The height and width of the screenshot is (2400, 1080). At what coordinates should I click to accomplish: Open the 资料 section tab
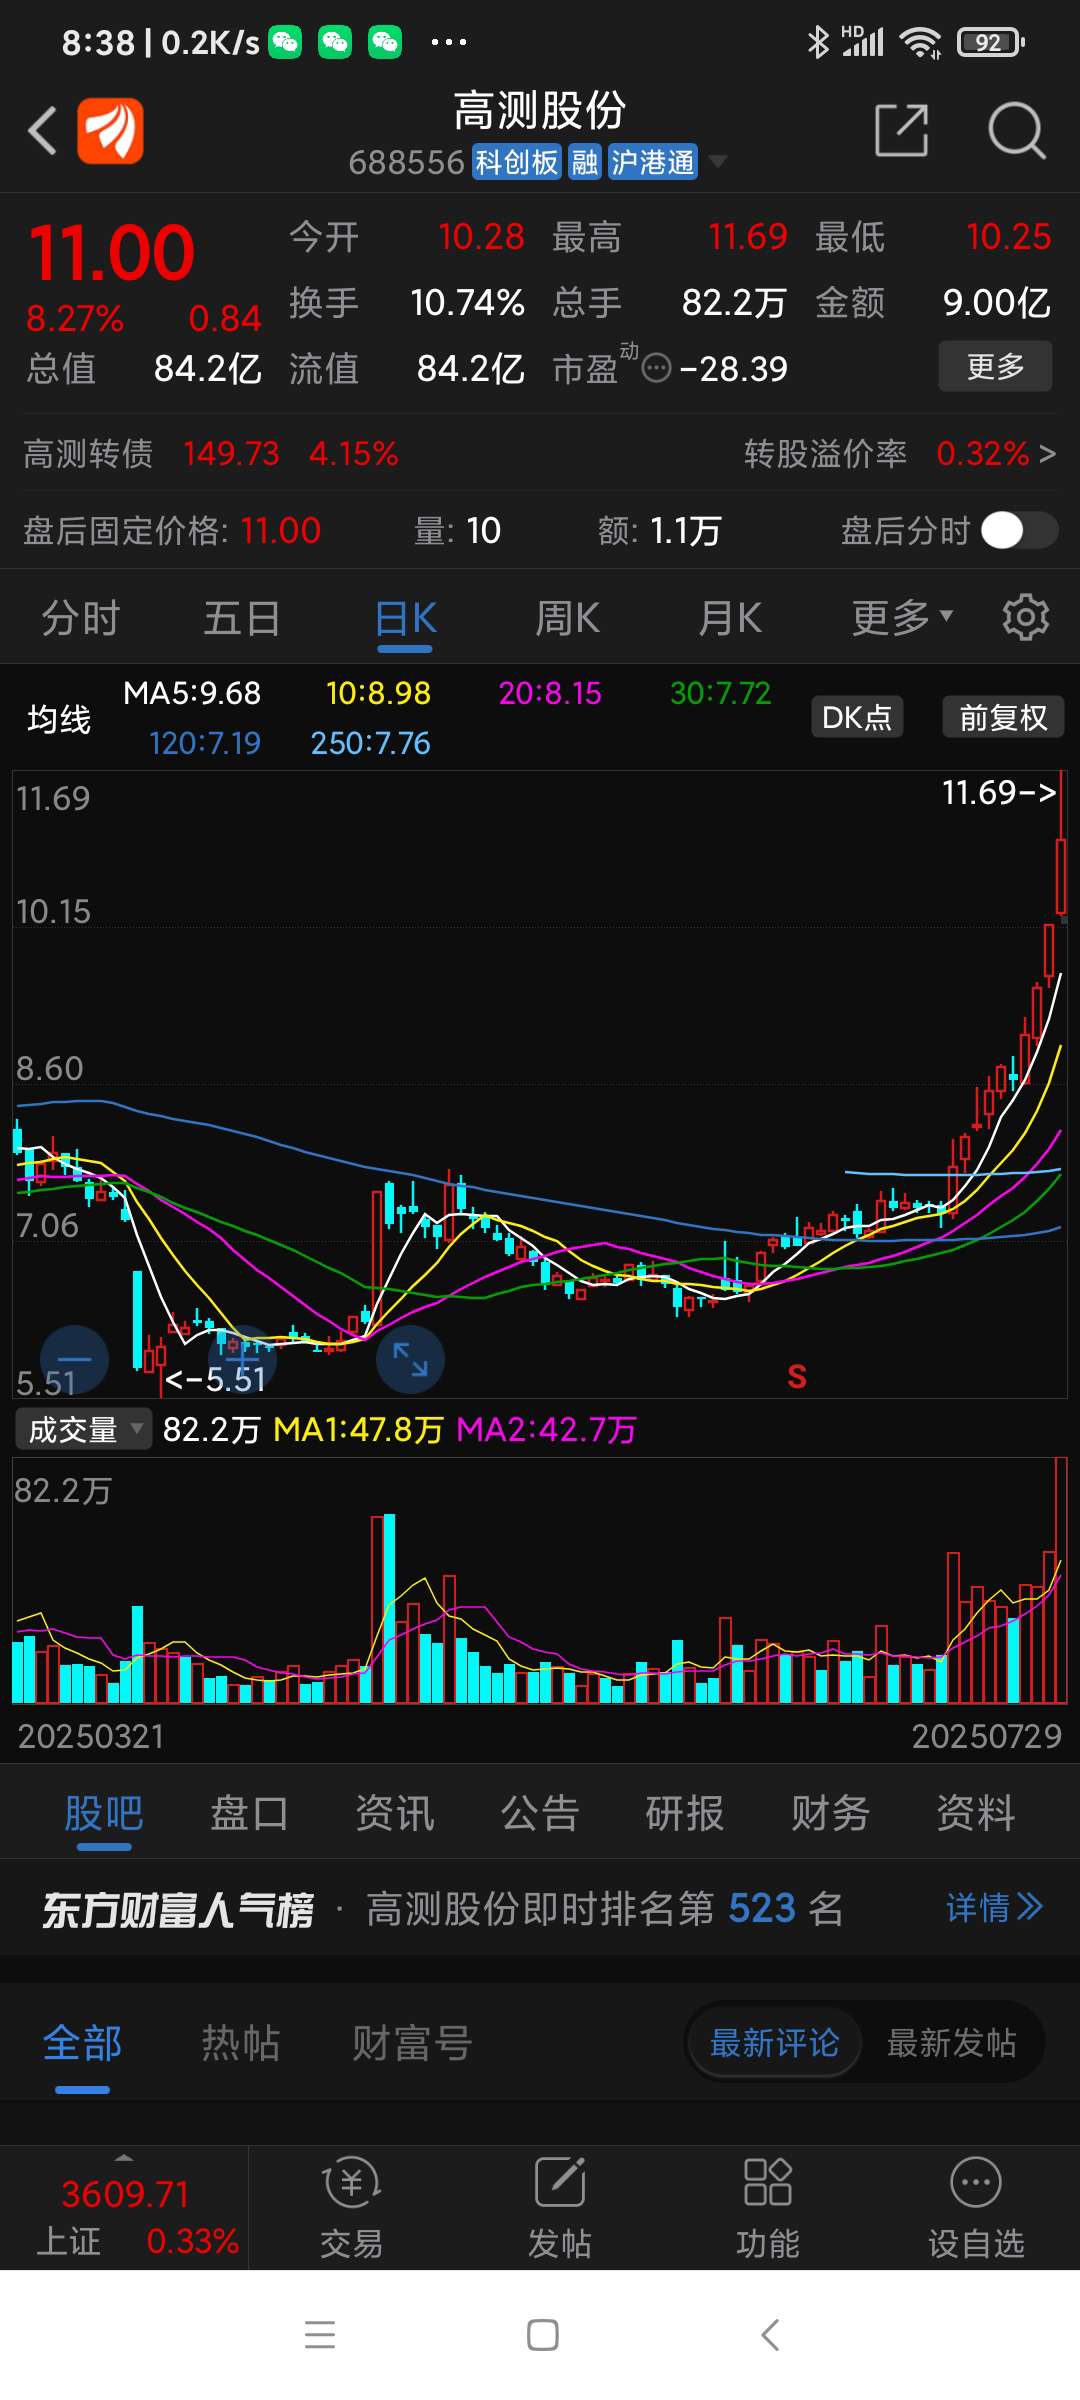pyautogui.click(x=976, y=1813)
